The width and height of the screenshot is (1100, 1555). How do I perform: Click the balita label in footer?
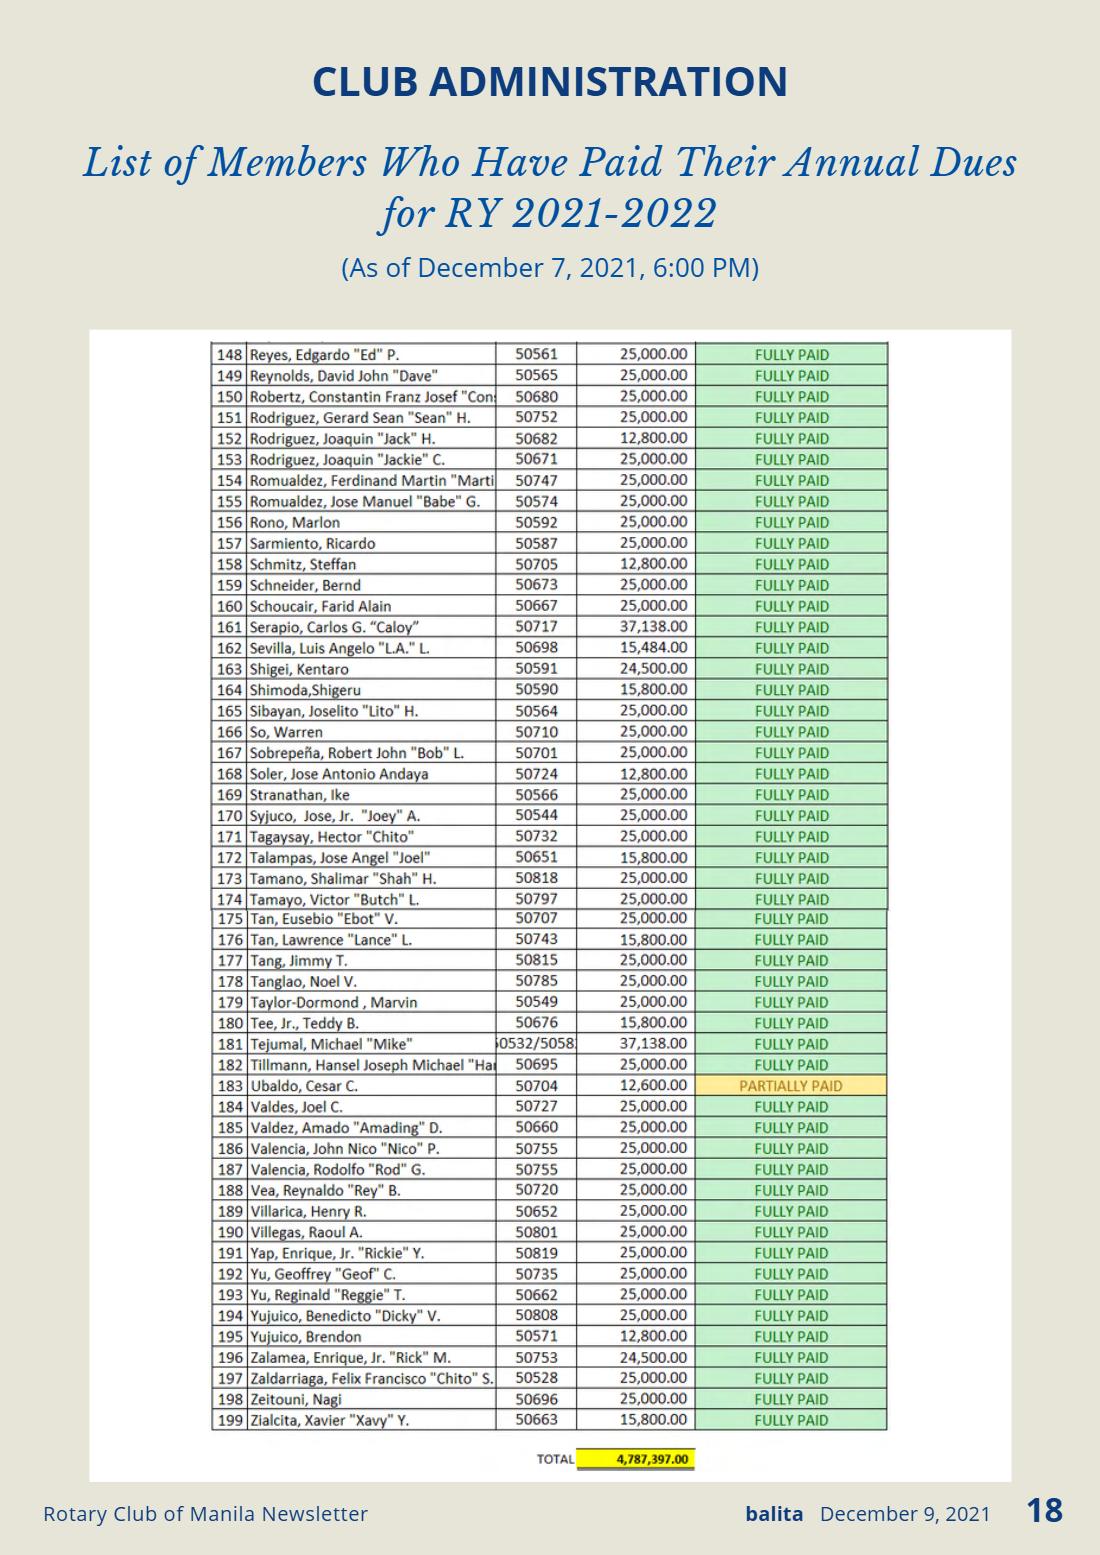tap(774, 1514)
